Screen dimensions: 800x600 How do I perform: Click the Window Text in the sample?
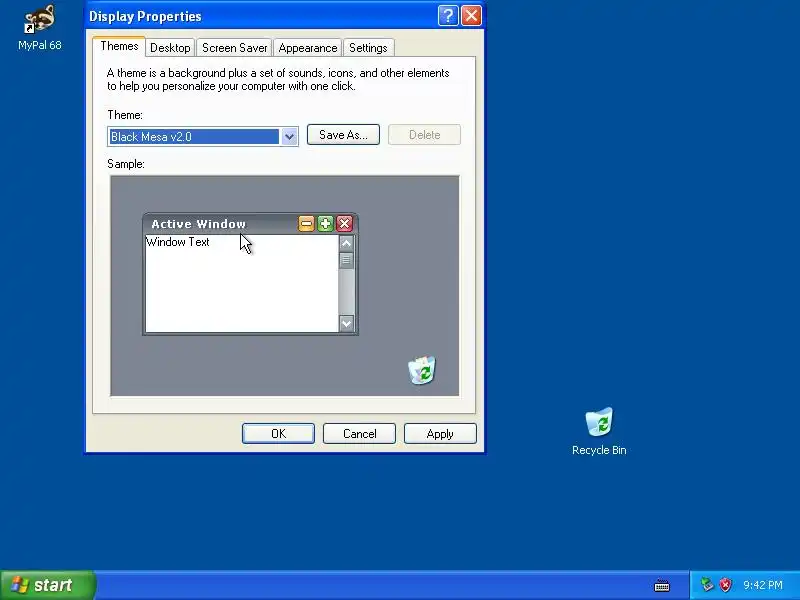pyautogui.click(x=178, y=242)
